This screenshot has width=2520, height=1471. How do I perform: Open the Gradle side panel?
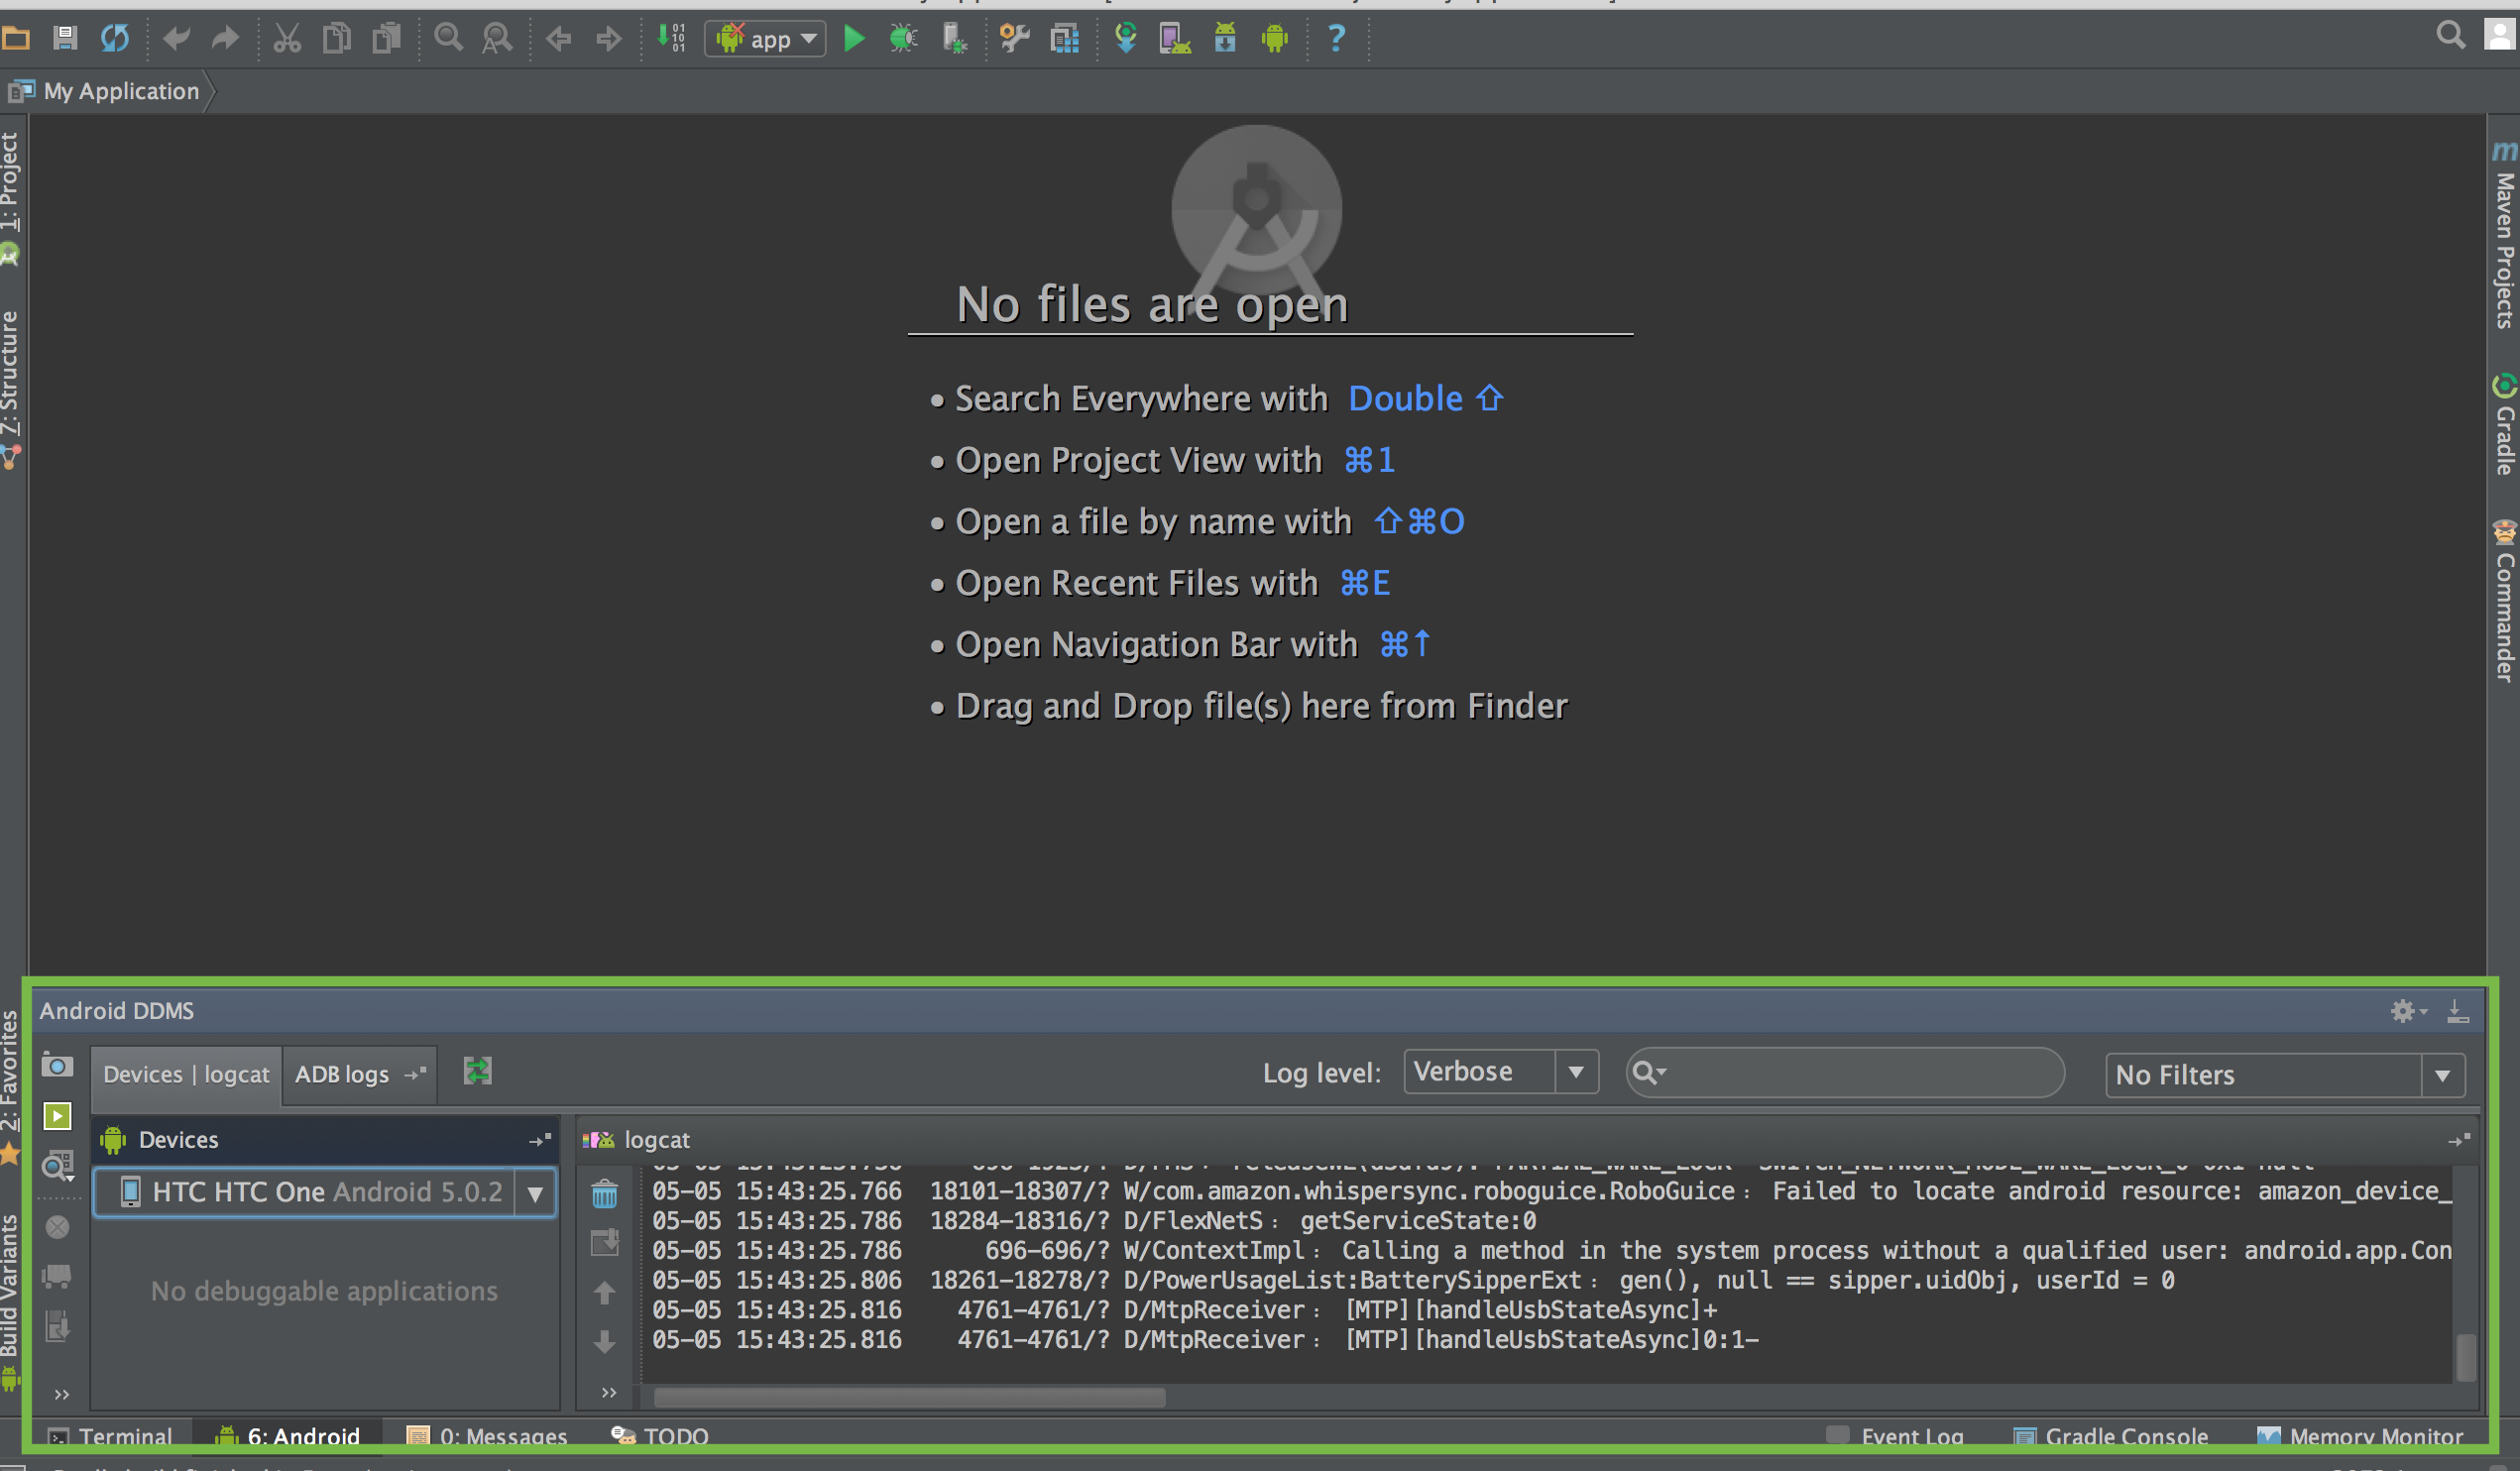click(x=2504, y=425)
